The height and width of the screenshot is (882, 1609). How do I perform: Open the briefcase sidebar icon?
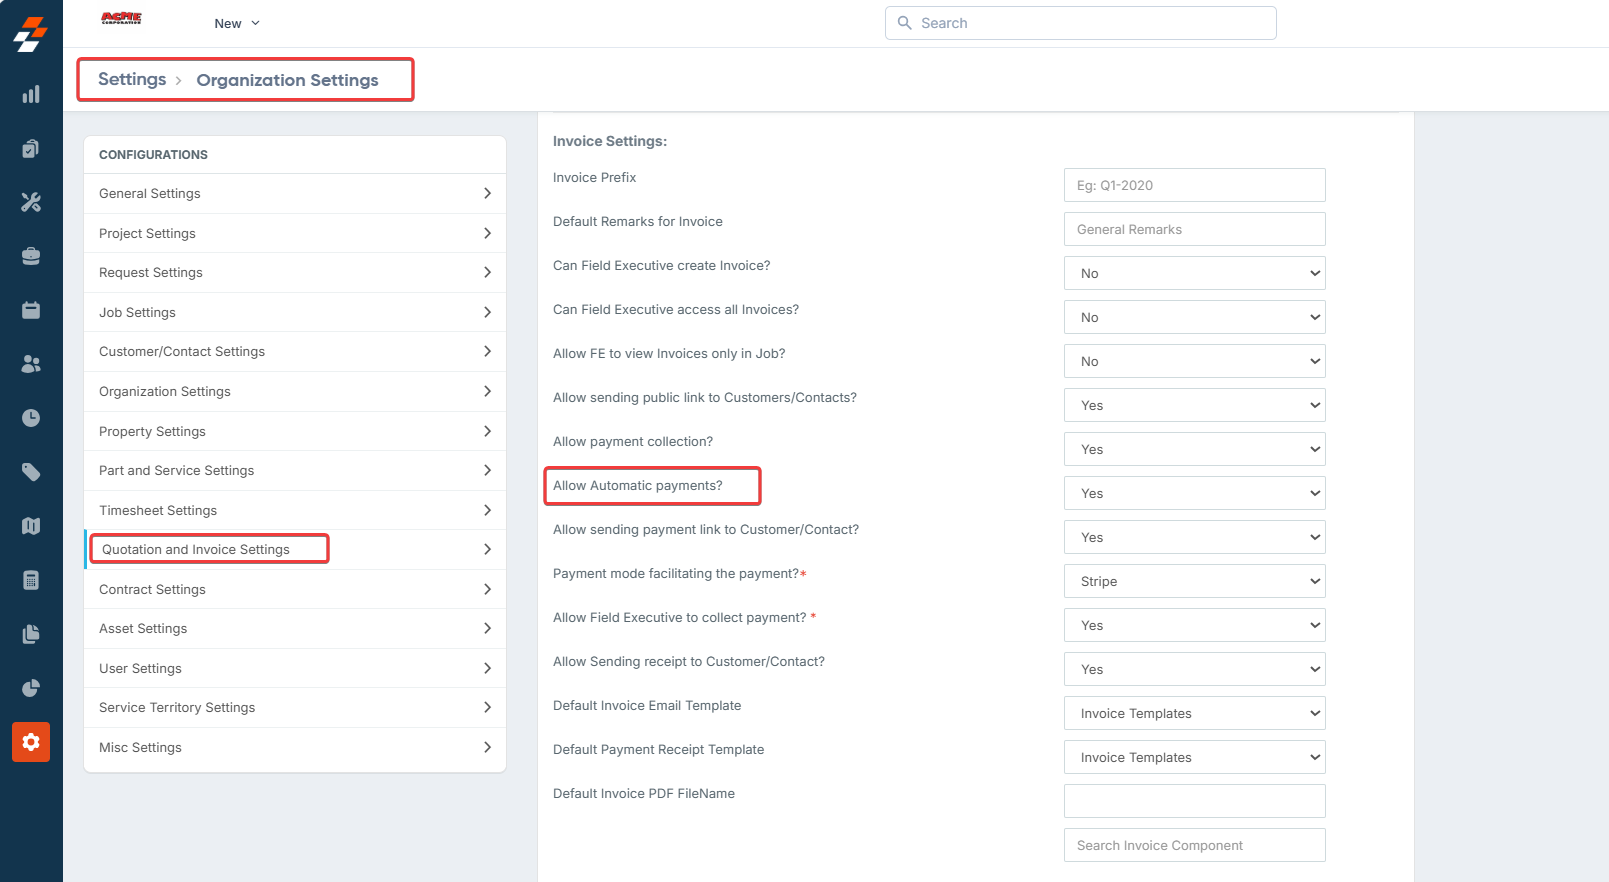point(31,256)
